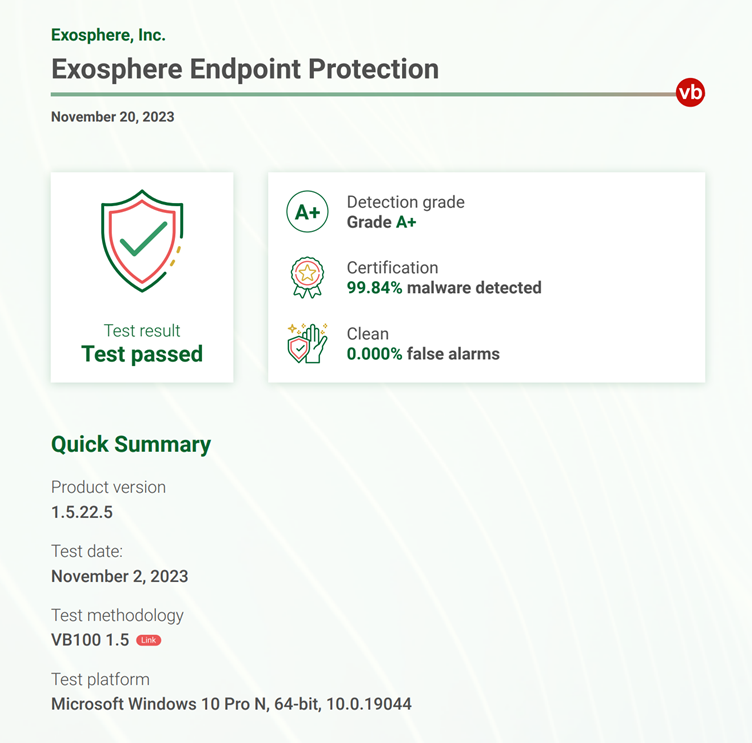
Task: Click the Test passed result text
Action: coord(142,354)
